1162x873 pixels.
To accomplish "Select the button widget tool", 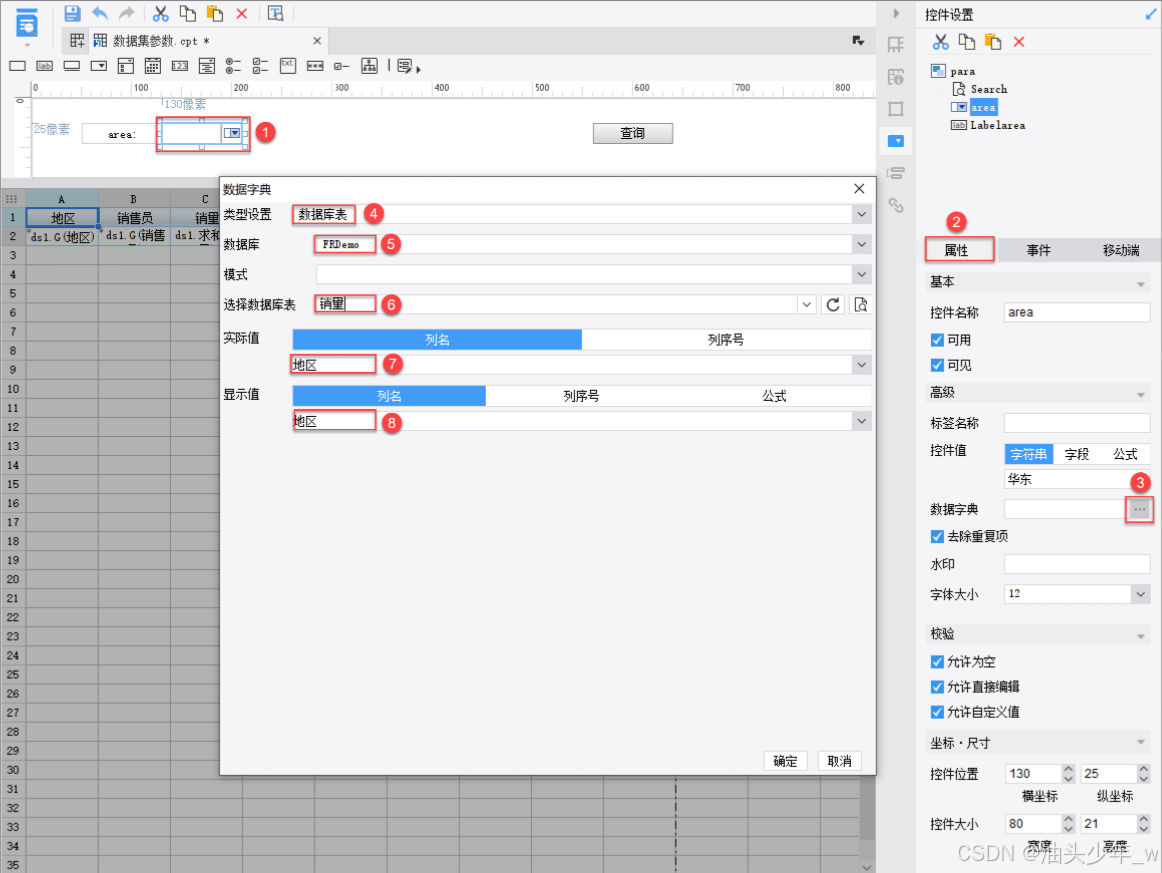I will [72, 66].
